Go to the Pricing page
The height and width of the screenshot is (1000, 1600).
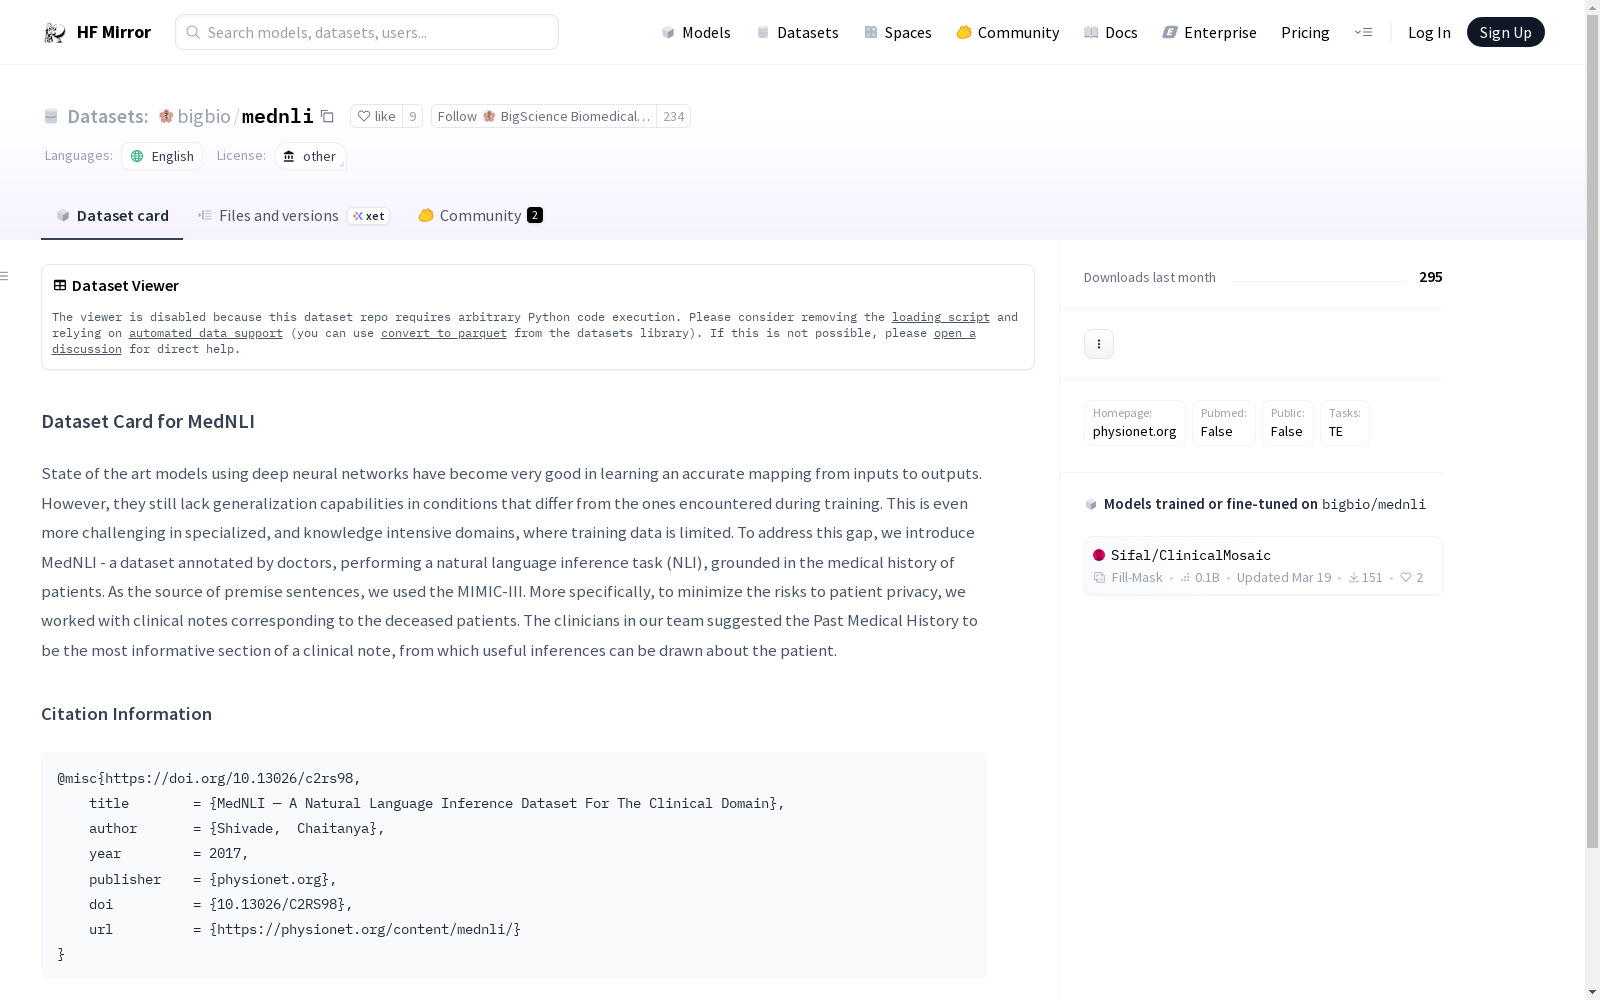(1305, 32)
